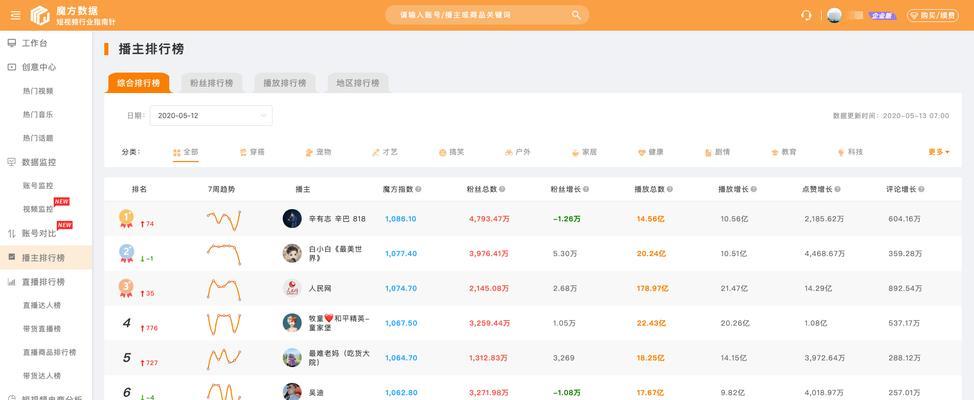Open 热门话题 in the sidebar
Image resolution: width=974 pixels, height=400 pixels.
(38, 138)
